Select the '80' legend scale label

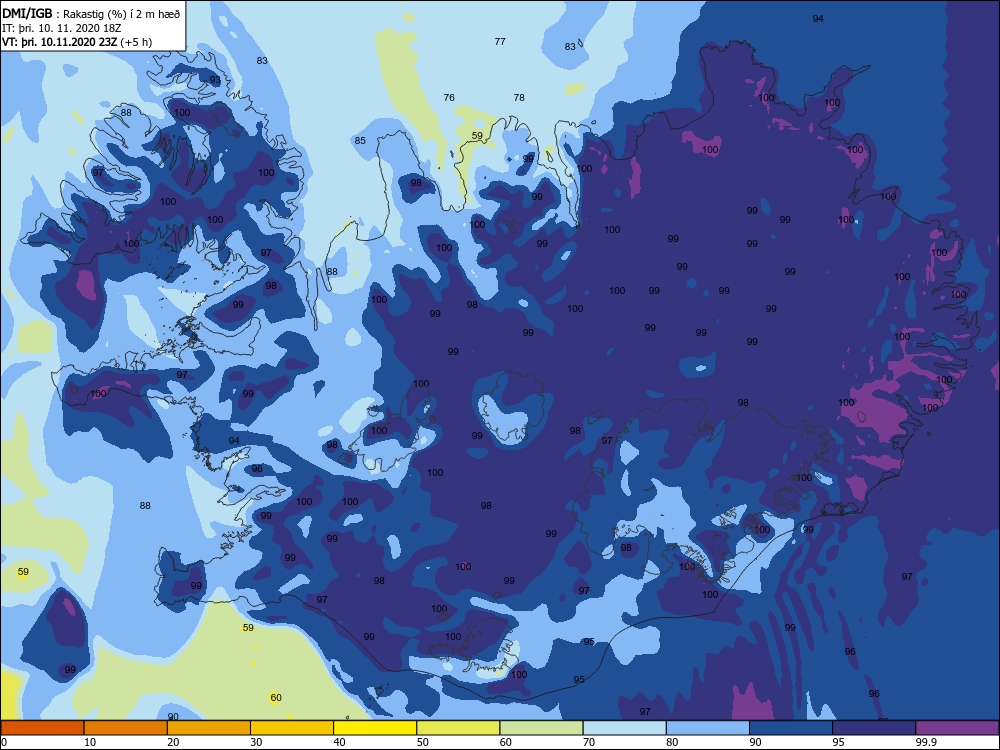tap(672, 742)
